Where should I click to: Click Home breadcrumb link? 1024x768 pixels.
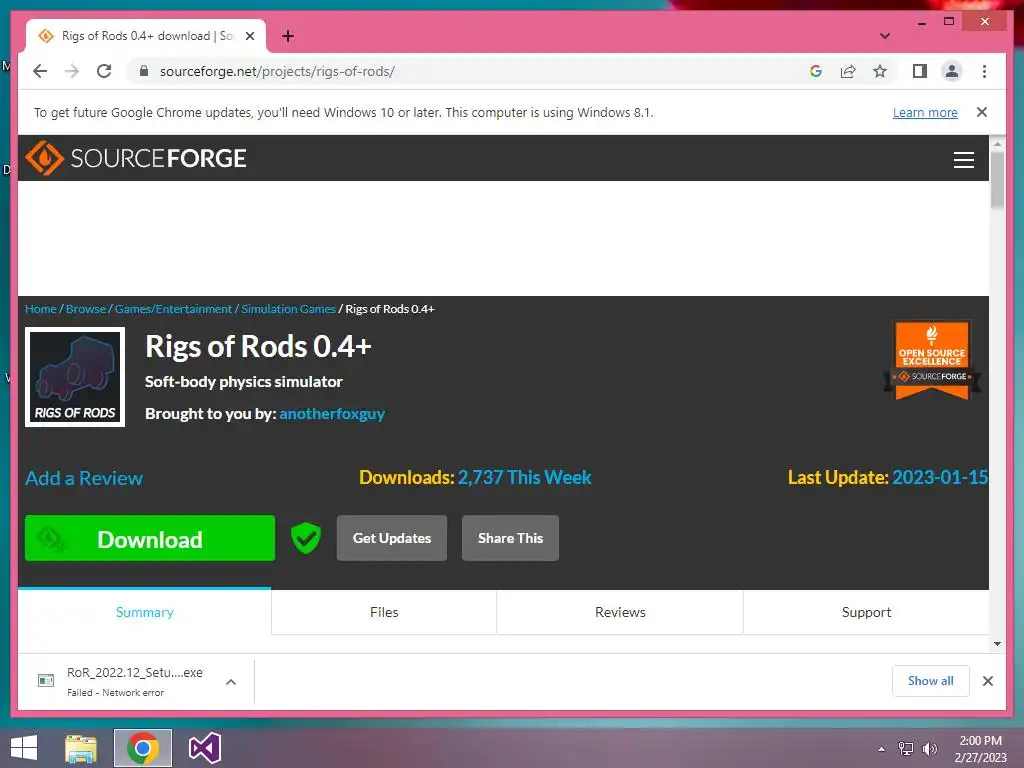click(40, 309)
